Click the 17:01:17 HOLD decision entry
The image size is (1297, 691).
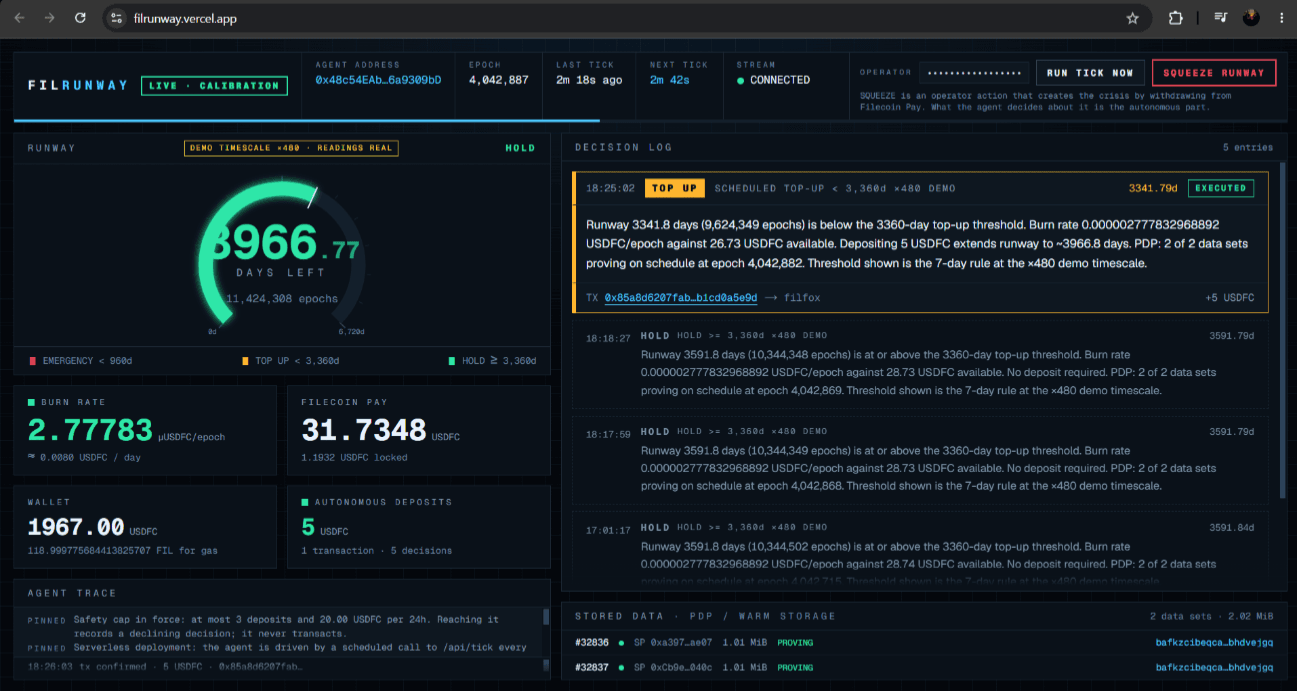[920, 550]
